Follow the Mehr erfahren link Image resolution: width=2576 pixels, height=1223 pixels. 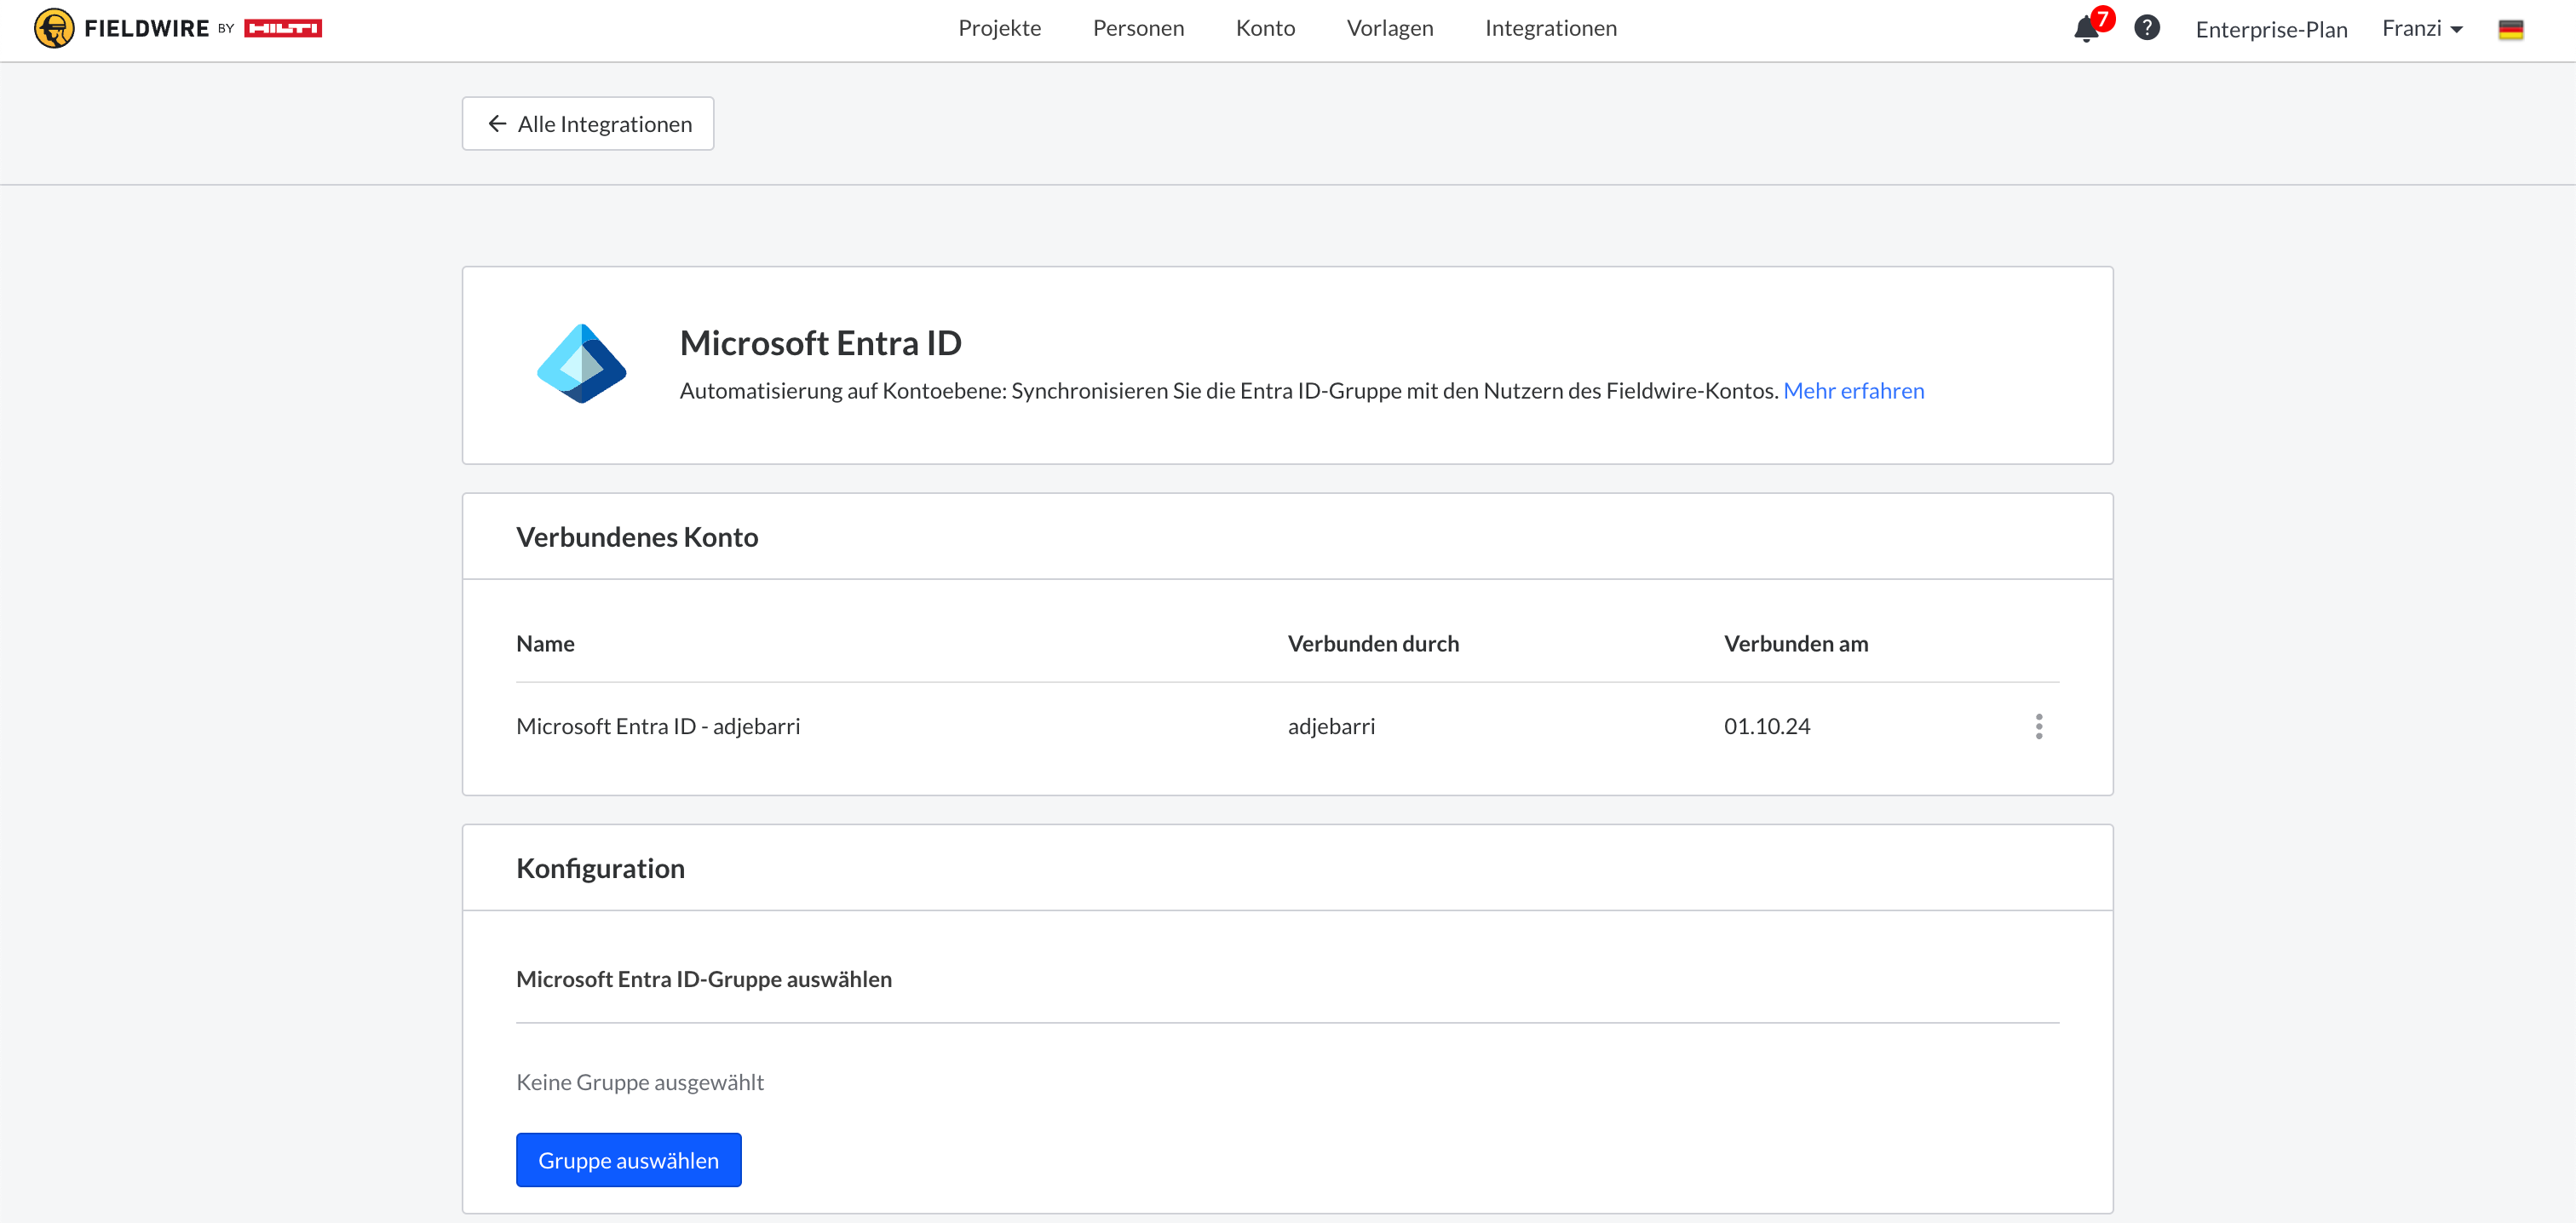tap(1853, 391)
